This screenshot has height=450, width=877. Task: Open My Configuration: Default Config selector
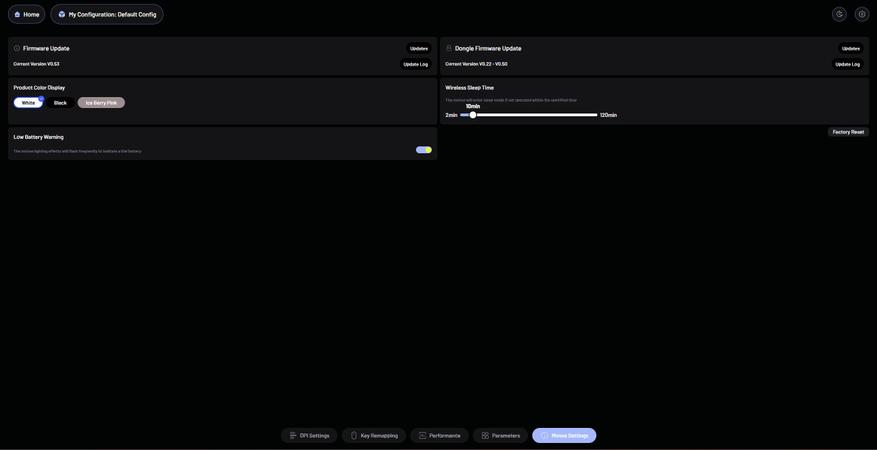coord(107,15)
